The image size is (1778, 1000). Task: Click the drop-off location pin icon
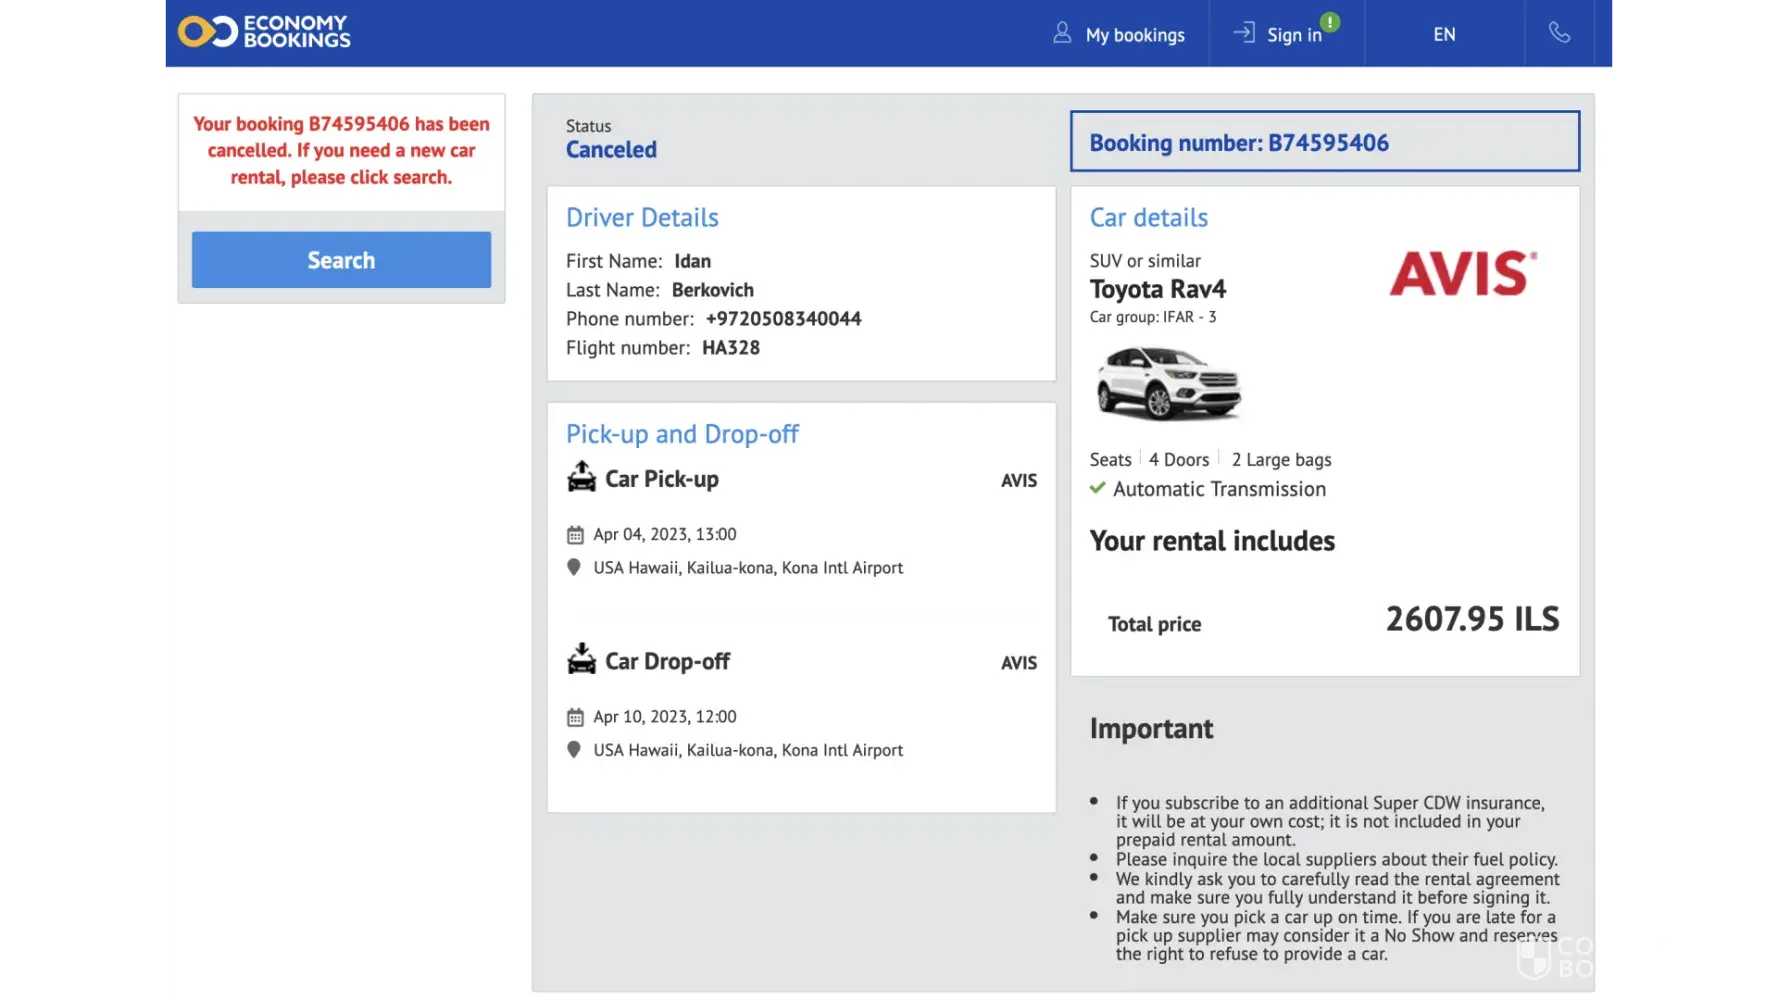[x=574, y=750]
